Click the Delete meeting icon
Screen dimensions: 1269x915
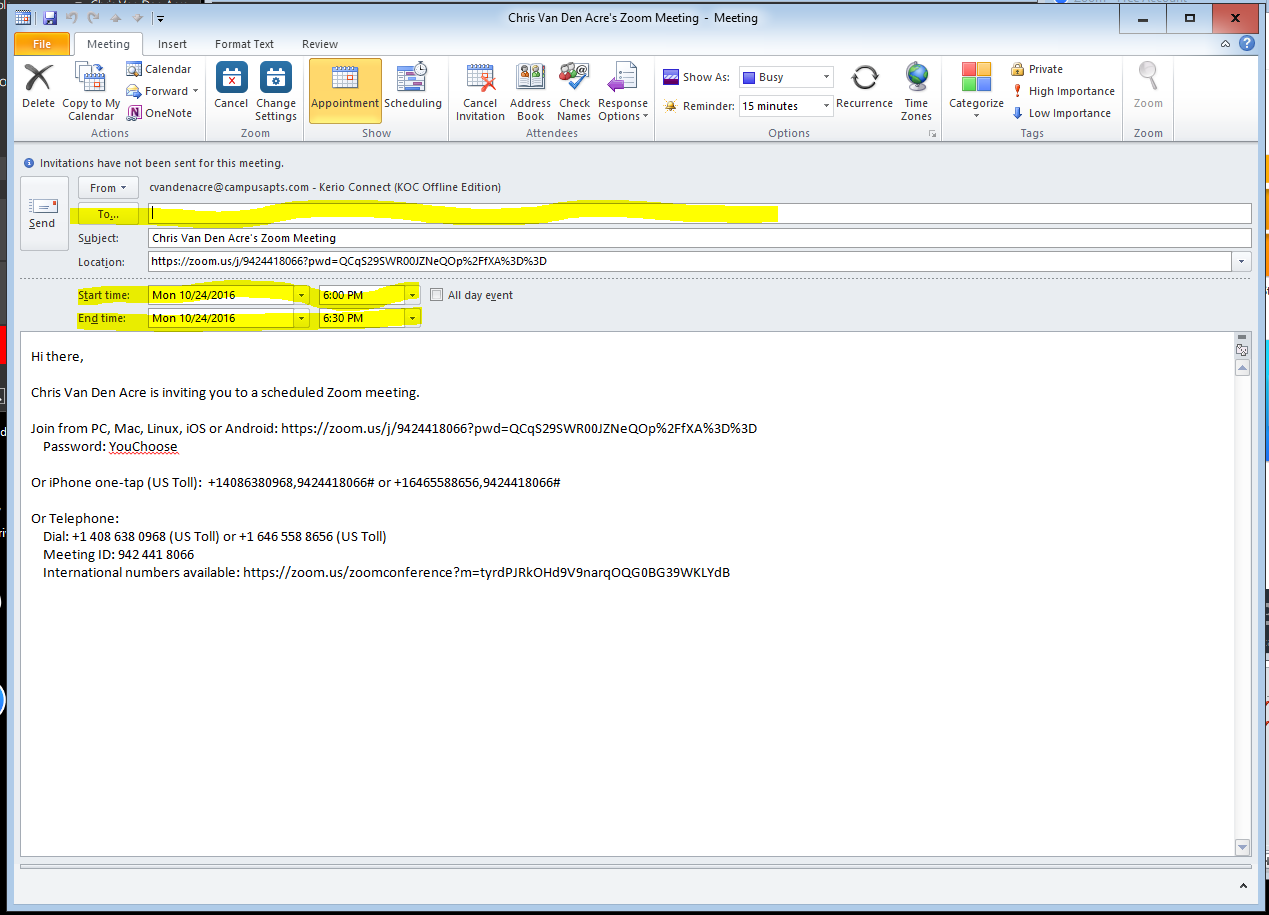pyautogui.click(x=38, y=79)
